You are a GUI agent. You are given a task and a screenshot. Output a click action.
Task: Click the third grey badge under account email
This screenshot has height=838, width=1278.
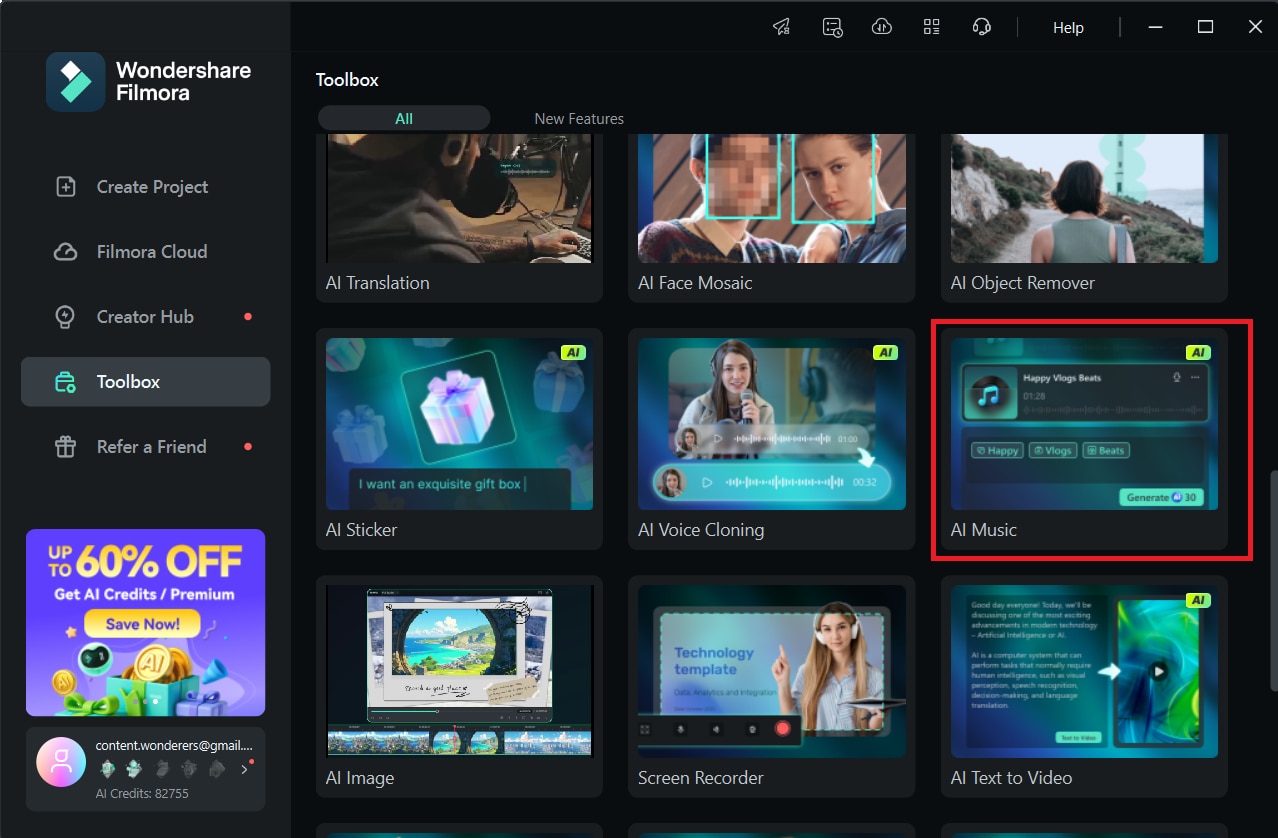click(163, 769)
